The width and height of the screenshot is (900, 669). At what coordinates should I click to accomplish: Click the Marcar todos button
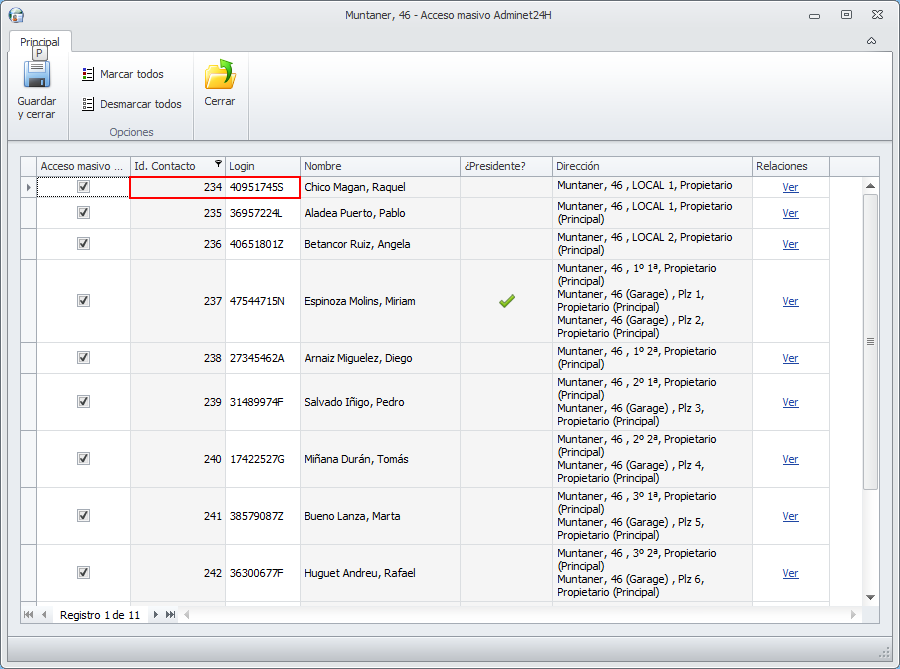pos(123,74)
